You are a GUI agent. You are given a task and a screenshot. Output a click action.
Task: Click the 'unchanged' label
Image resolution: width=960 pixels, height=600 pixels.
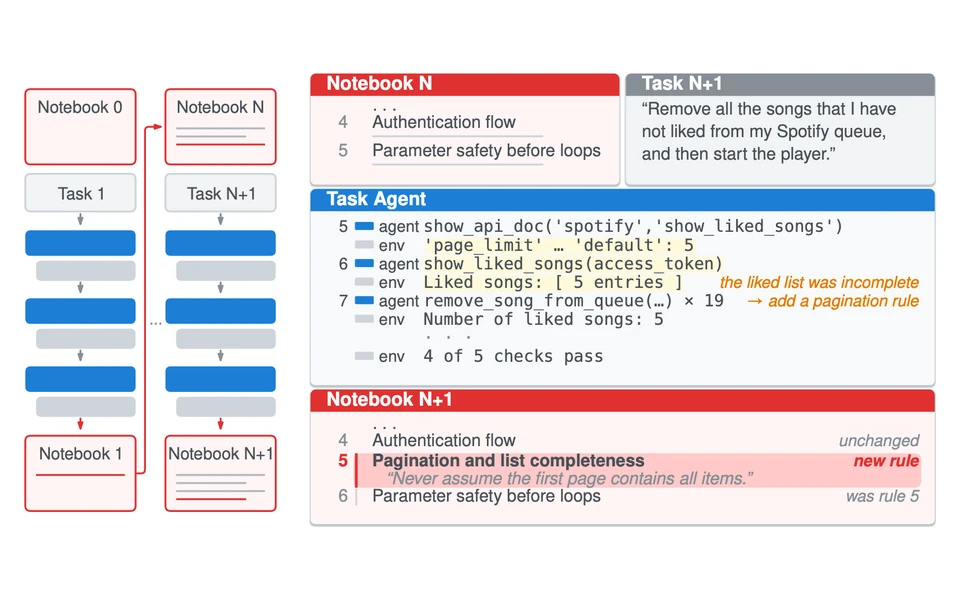(879, 441)
